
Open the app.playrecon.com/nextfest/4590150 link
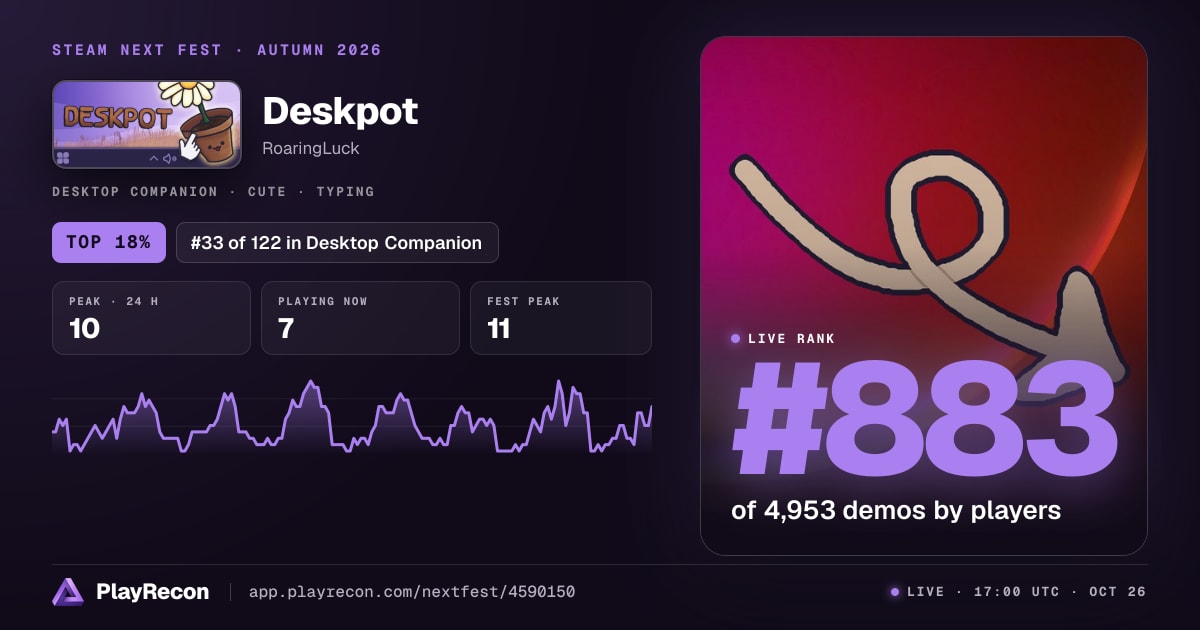[411, 592]
